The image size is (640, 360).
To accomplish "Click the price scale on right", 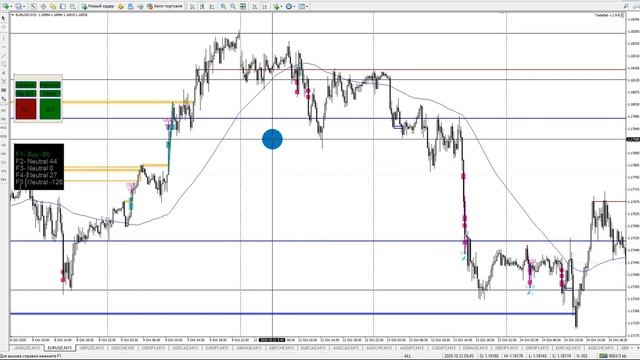I will pyautogui.click(x=633, y=174).
